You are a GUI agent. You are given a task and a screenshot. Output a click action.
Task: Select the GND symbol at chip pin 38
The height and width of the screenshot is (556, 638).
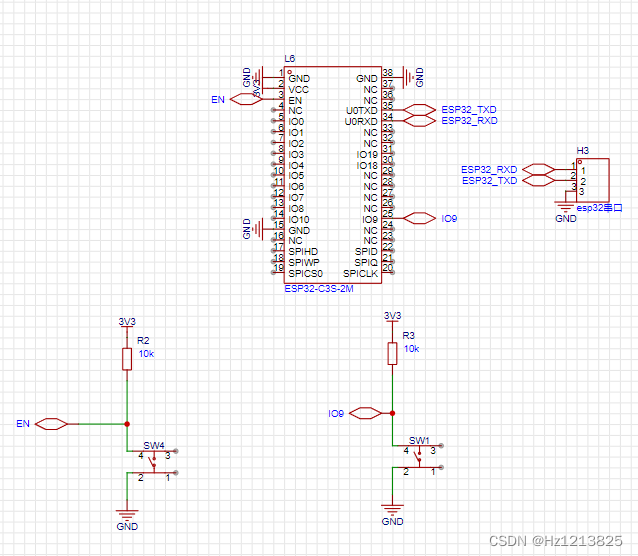(x=409, y=77)
